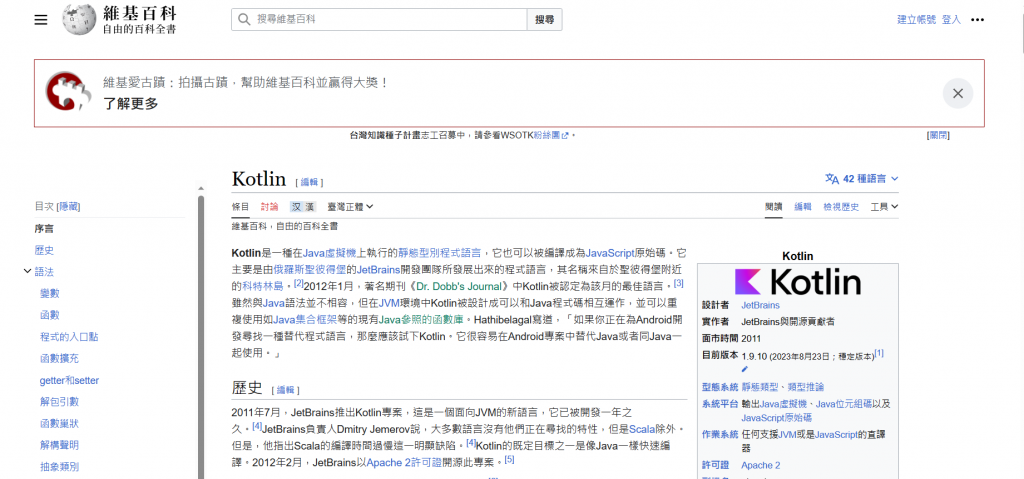The image size is (1024, 479).
Task: Click the 關閉 link of the sitenotice
Action: (938, 135)
